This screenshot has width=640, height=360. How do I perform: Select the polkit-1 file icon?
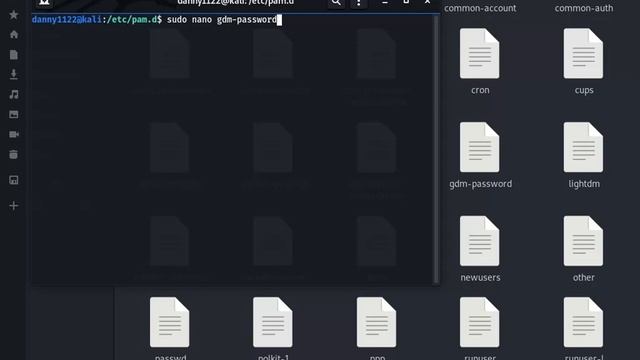(273, 322)
